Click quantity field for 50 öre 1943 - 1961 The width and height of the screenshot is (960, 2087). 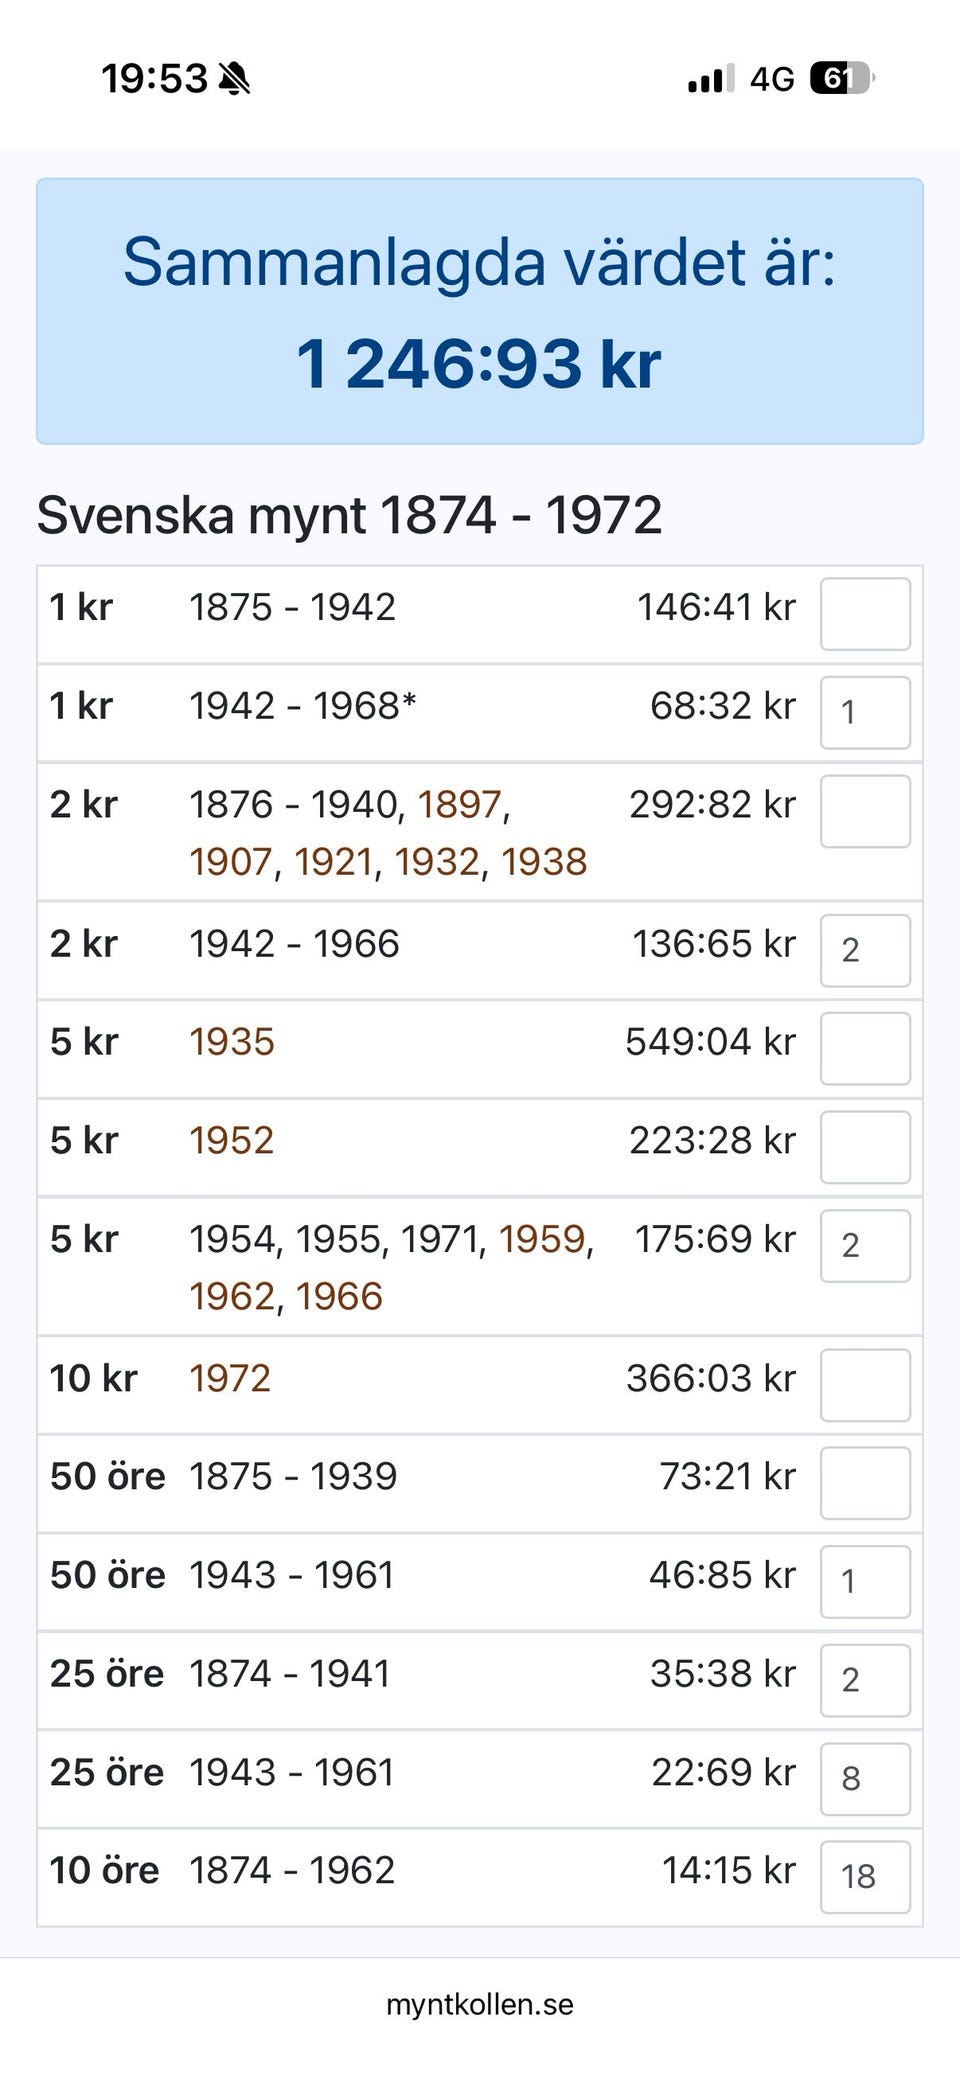click(x=865, y=1581)
